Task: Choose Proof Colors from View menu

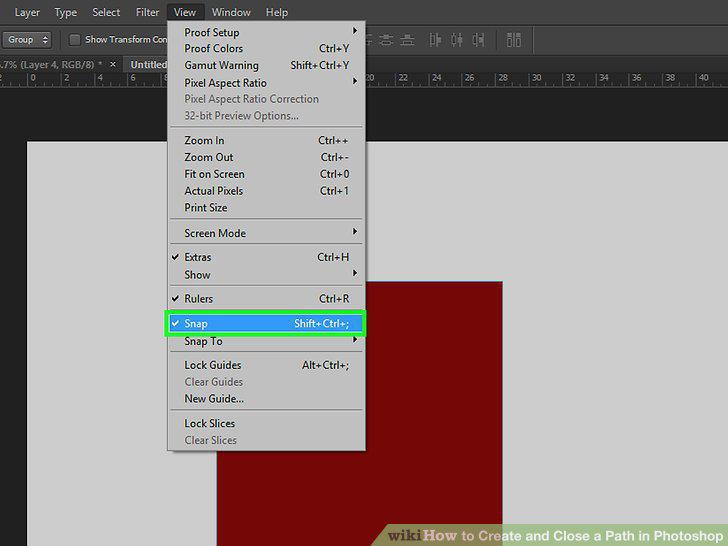Action: click(266, 48)
